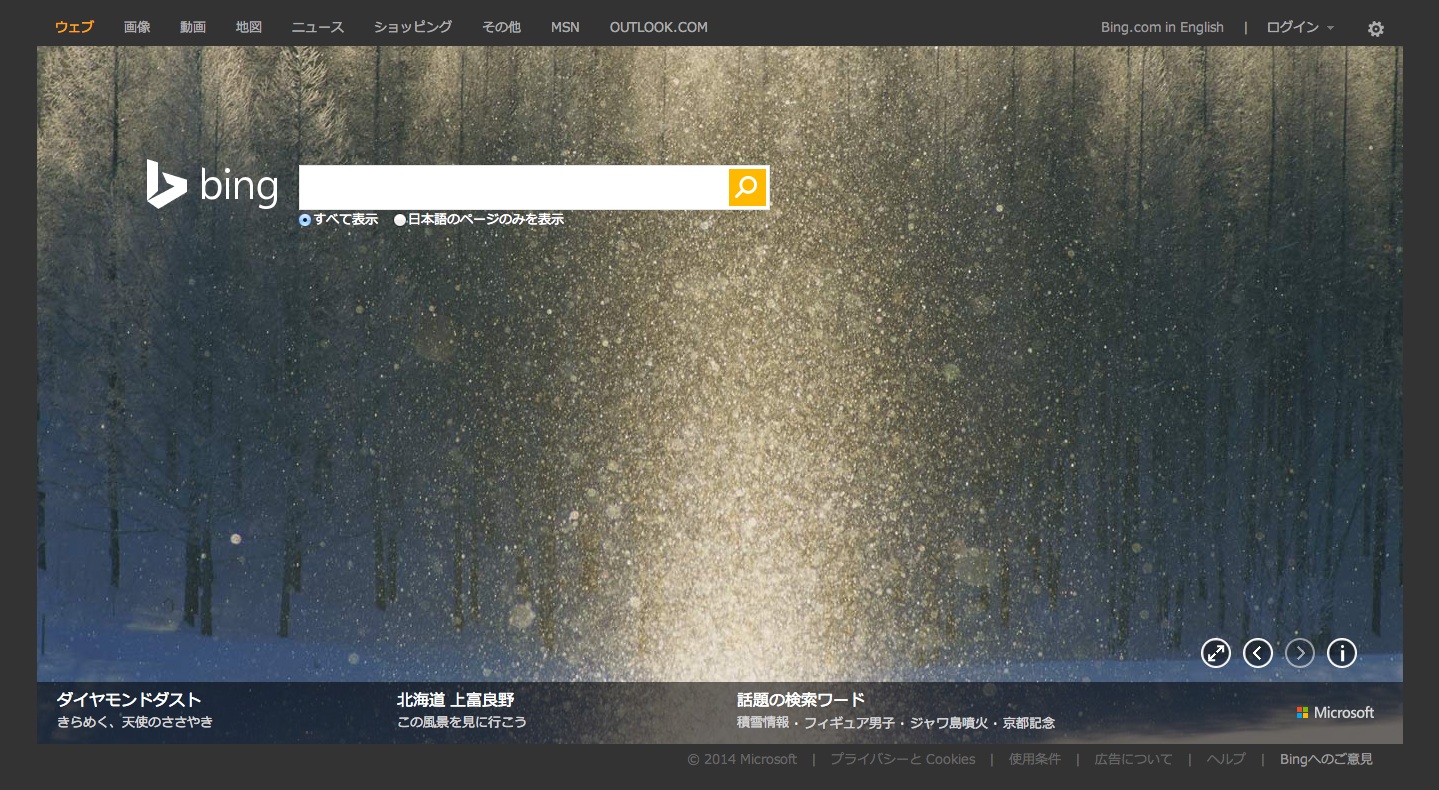This screenshot has height=790, width=1439.
Task: Click the yellow search magnifier button
Action: point(747,188)
